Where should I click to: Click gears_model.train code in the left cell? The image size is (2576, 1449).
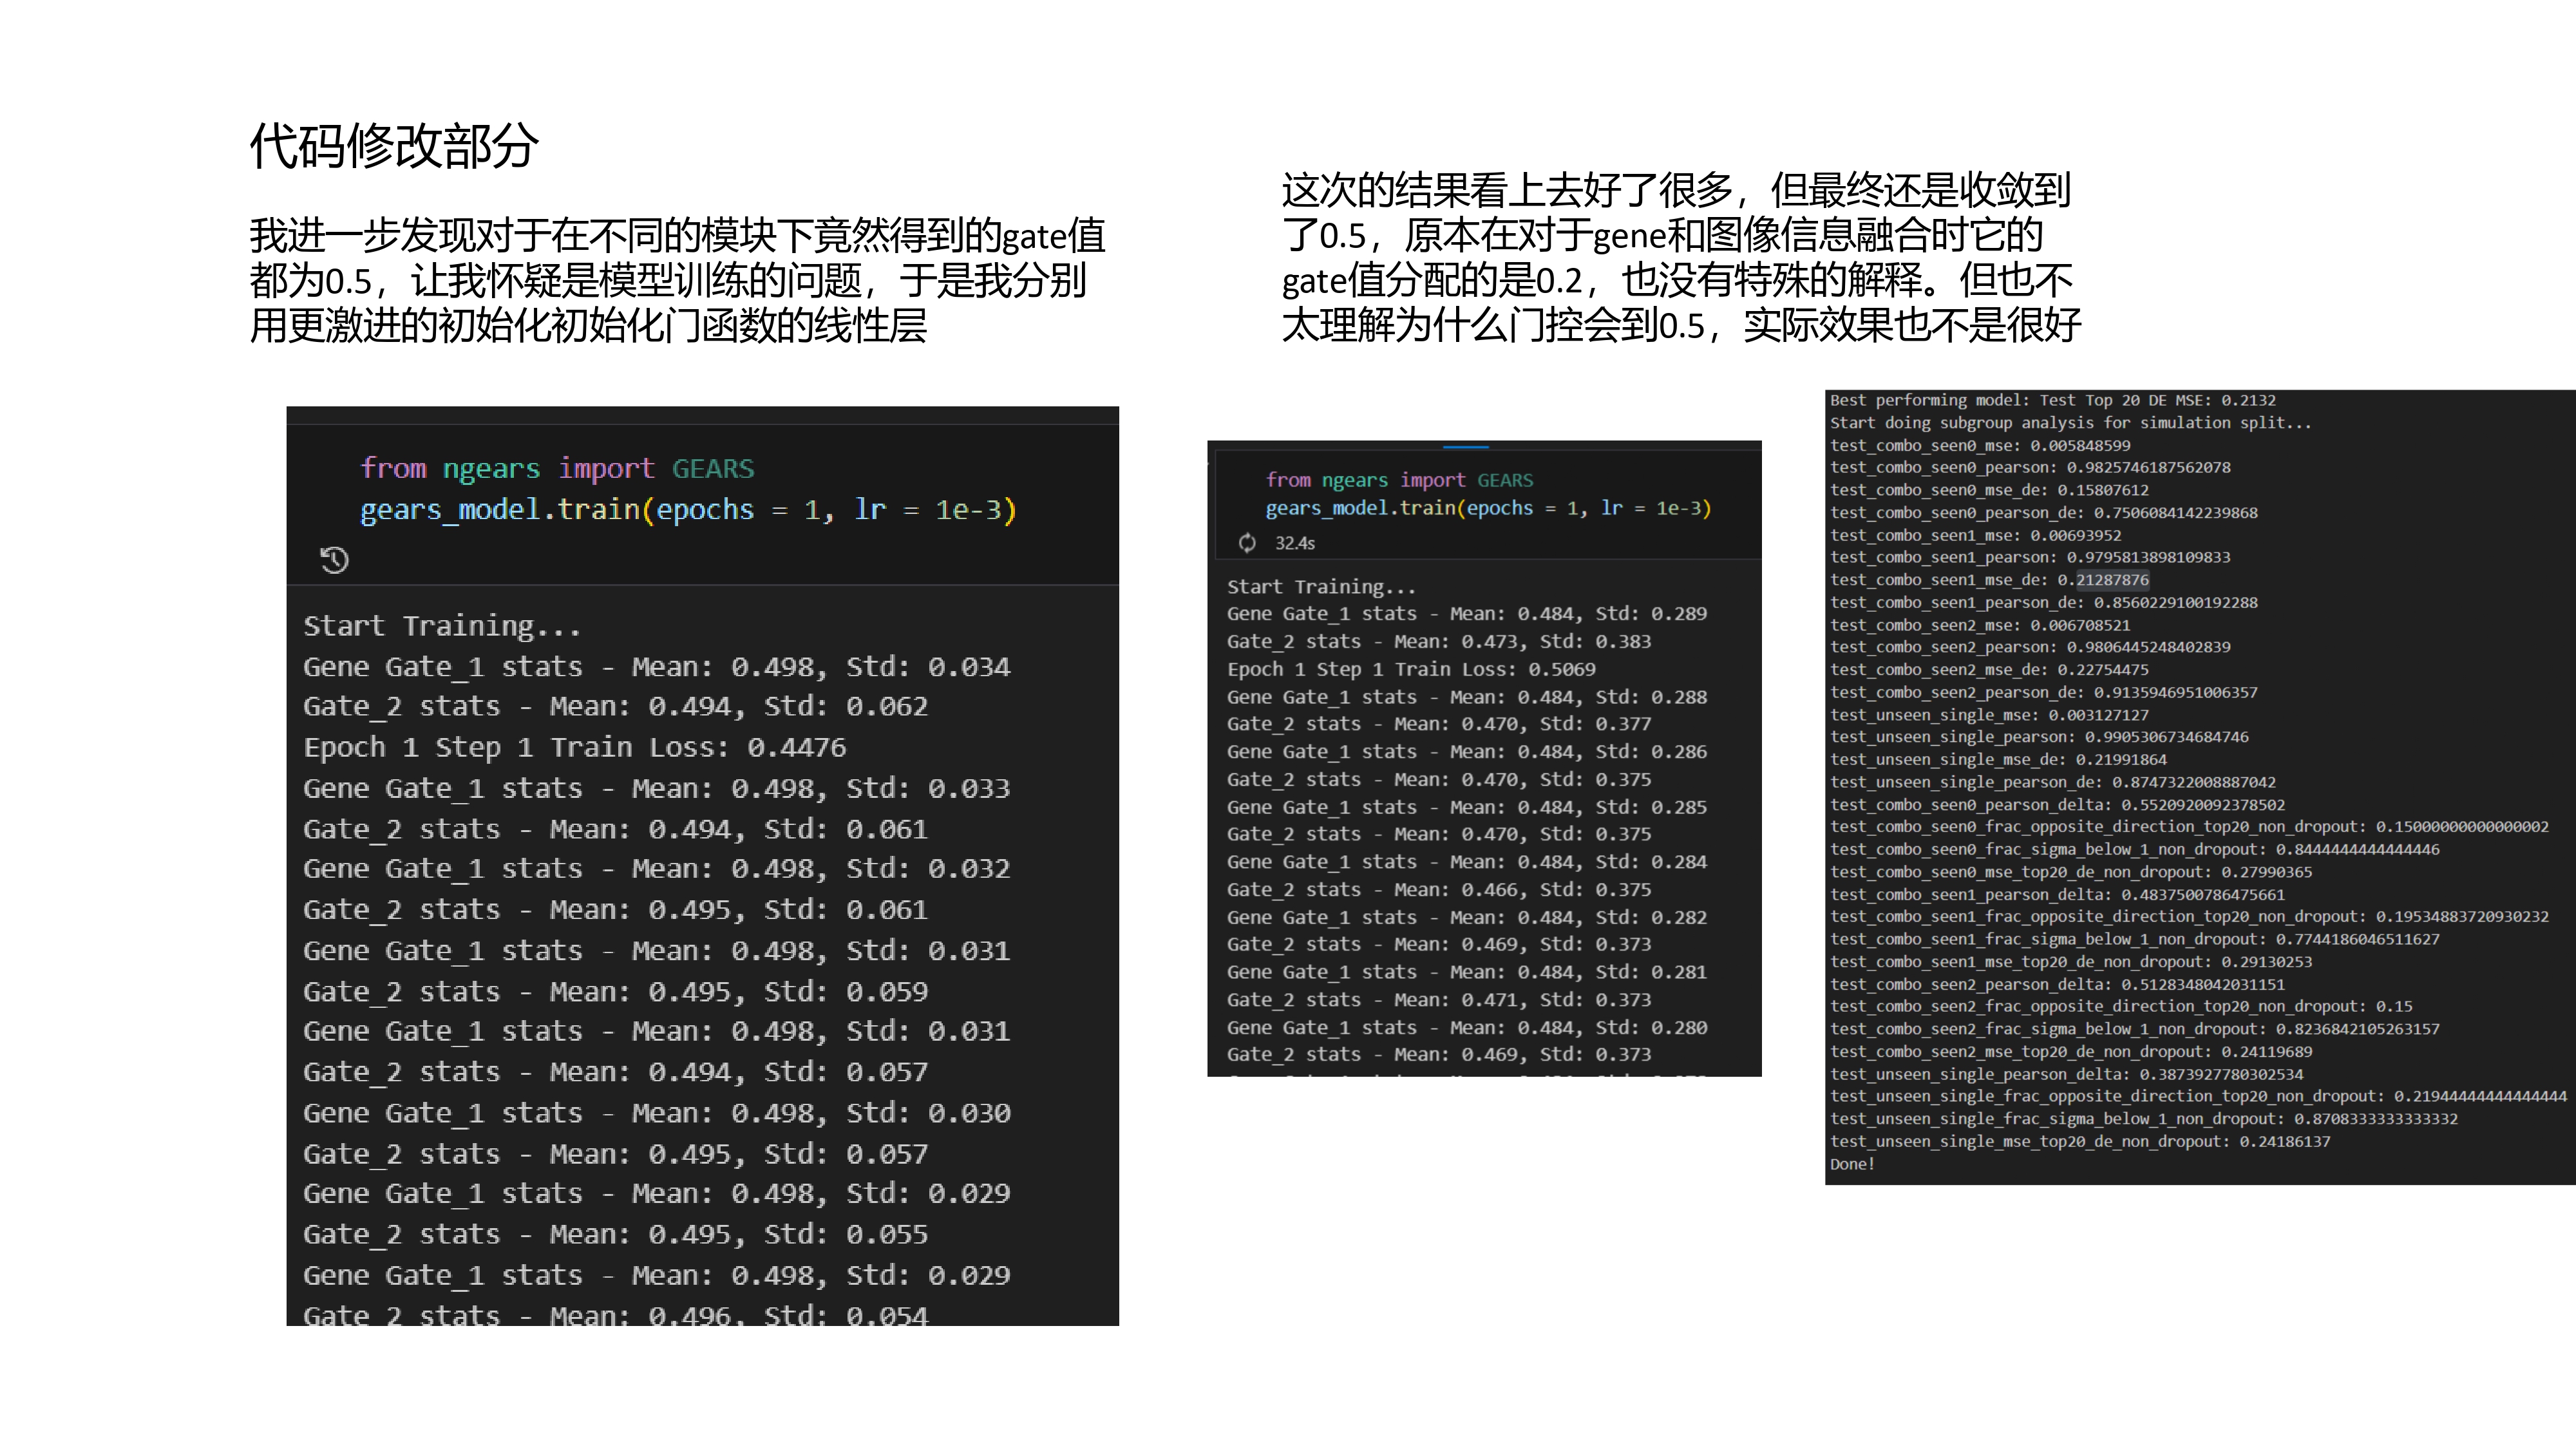(687, 510)
